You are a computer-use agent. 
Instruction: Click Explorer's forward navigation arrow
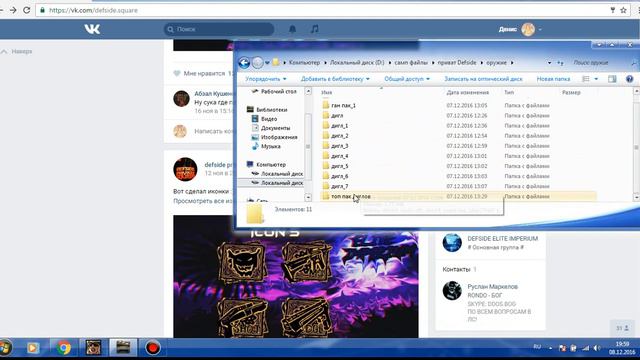pyautogui.click(x=258, y=63)
